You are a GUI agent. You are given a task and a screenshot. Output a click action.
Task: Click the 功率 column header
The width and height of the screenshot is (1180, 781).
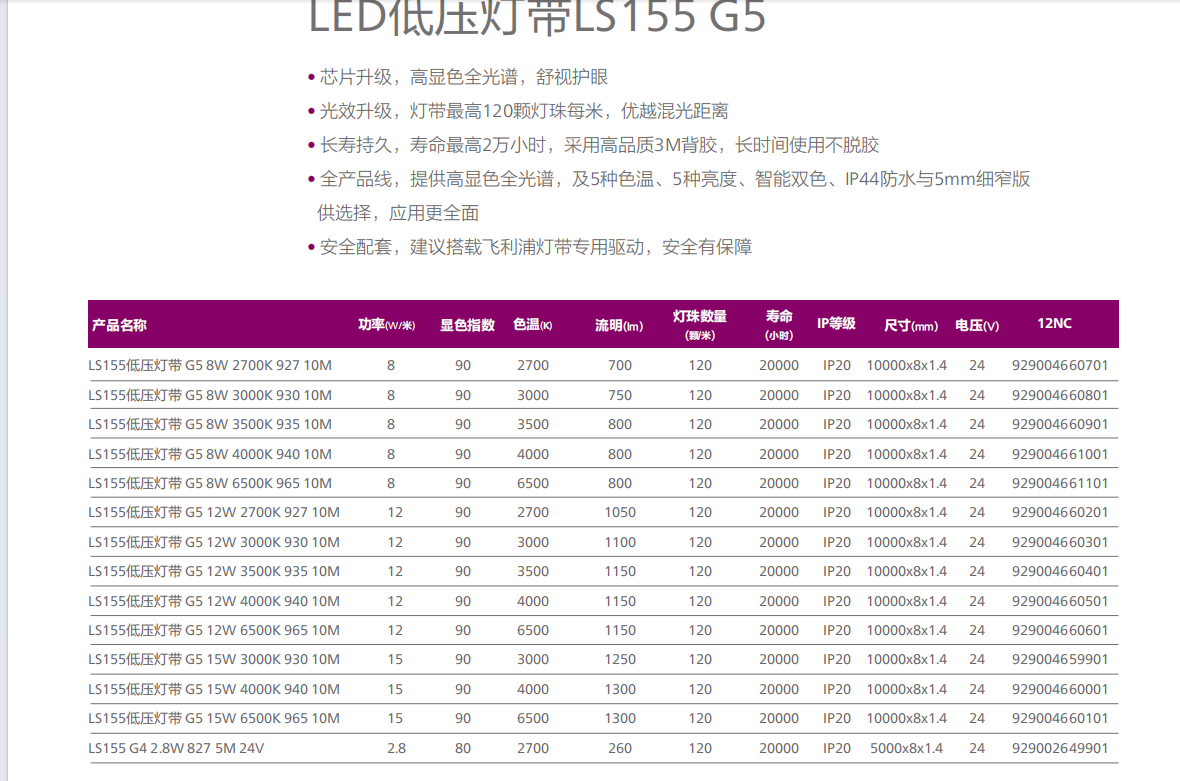coord(386,325)
